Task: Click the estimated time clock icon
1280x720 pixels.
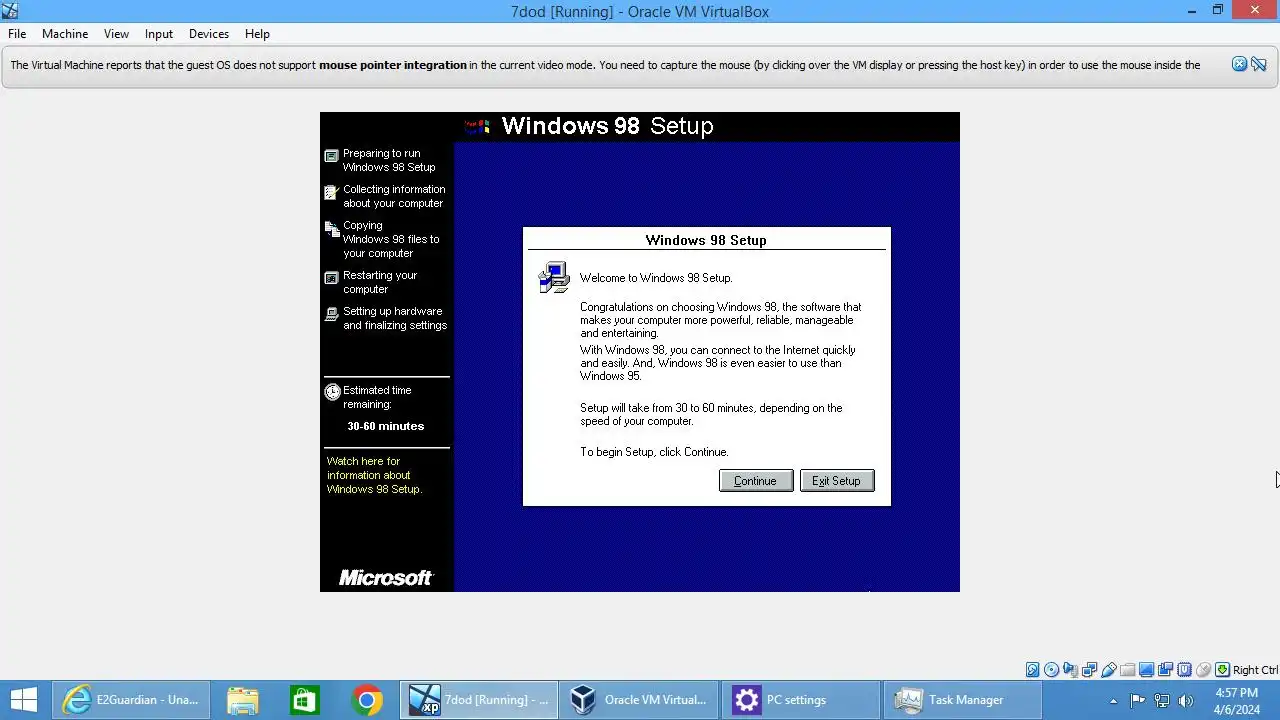Action: point(332,392)
